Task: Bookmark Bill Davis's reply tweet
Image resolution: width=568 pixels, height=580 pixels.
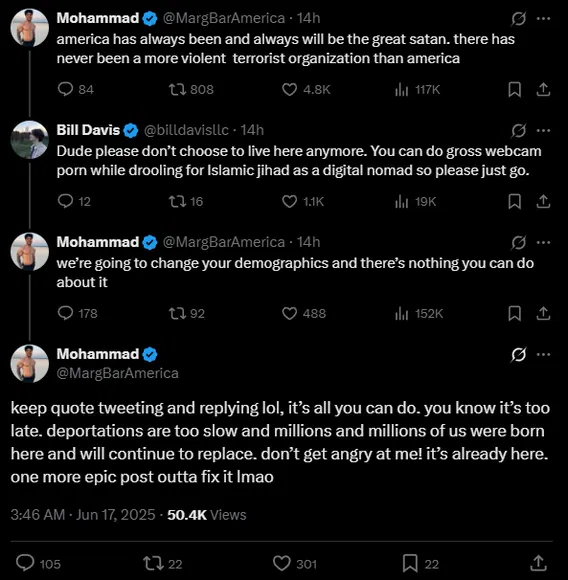Action: tap(514, 202)
